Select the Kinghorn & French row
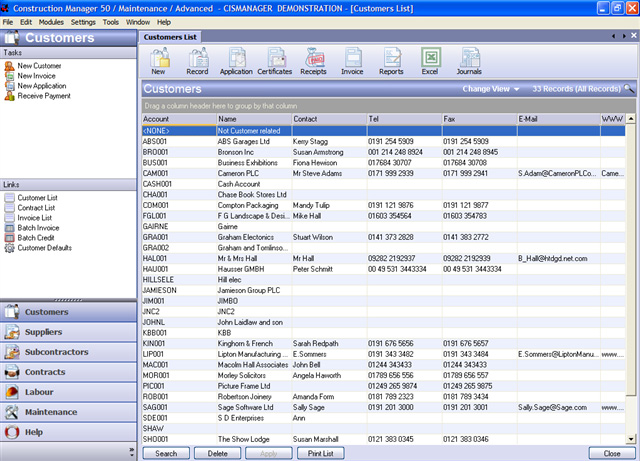This screenshot has height=461, width=640. (383, 343)
